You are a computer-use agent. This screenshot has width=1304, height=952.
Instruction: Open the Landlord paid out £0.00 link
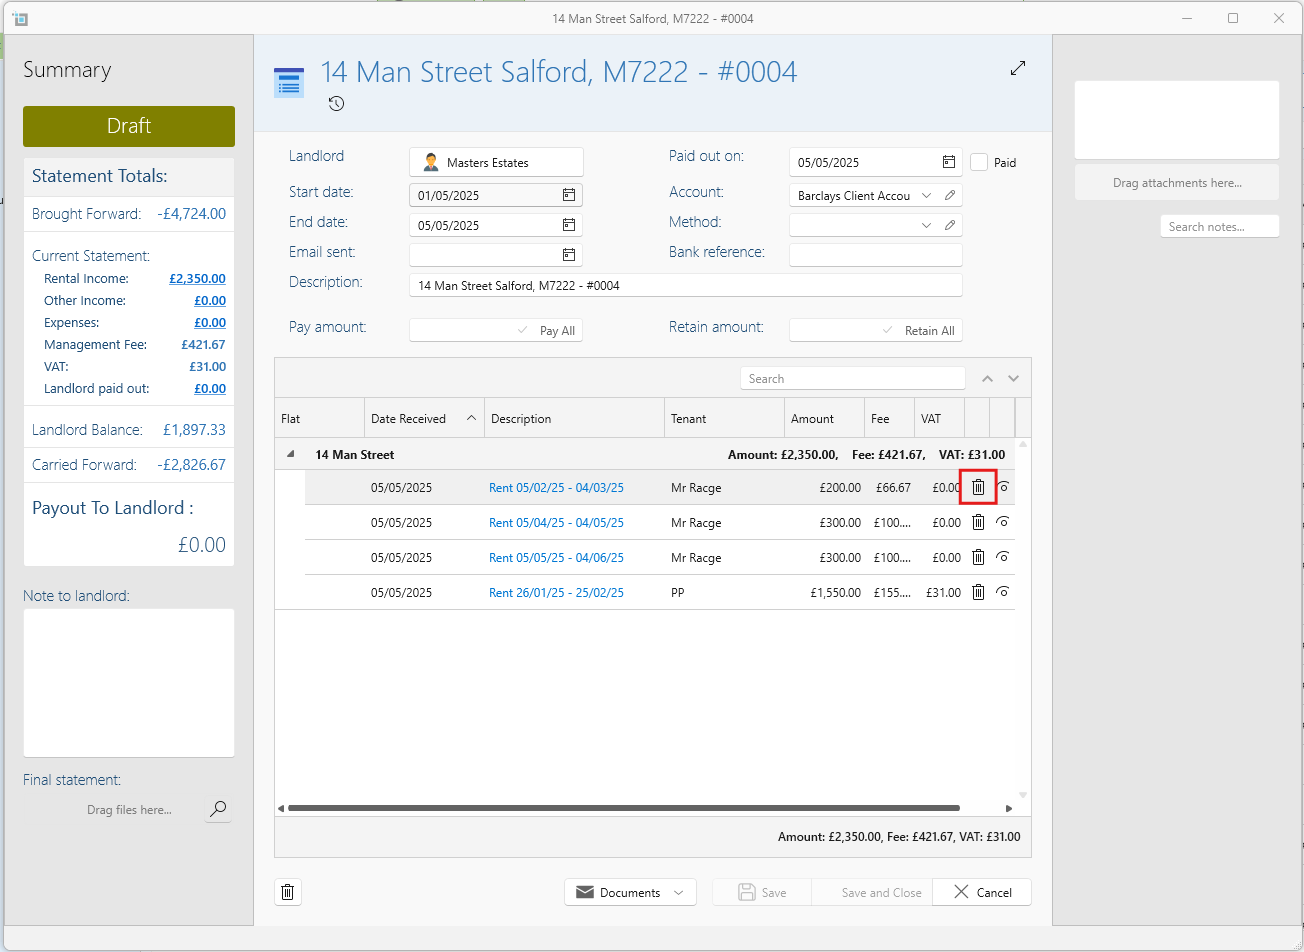(x=210, y=389)
